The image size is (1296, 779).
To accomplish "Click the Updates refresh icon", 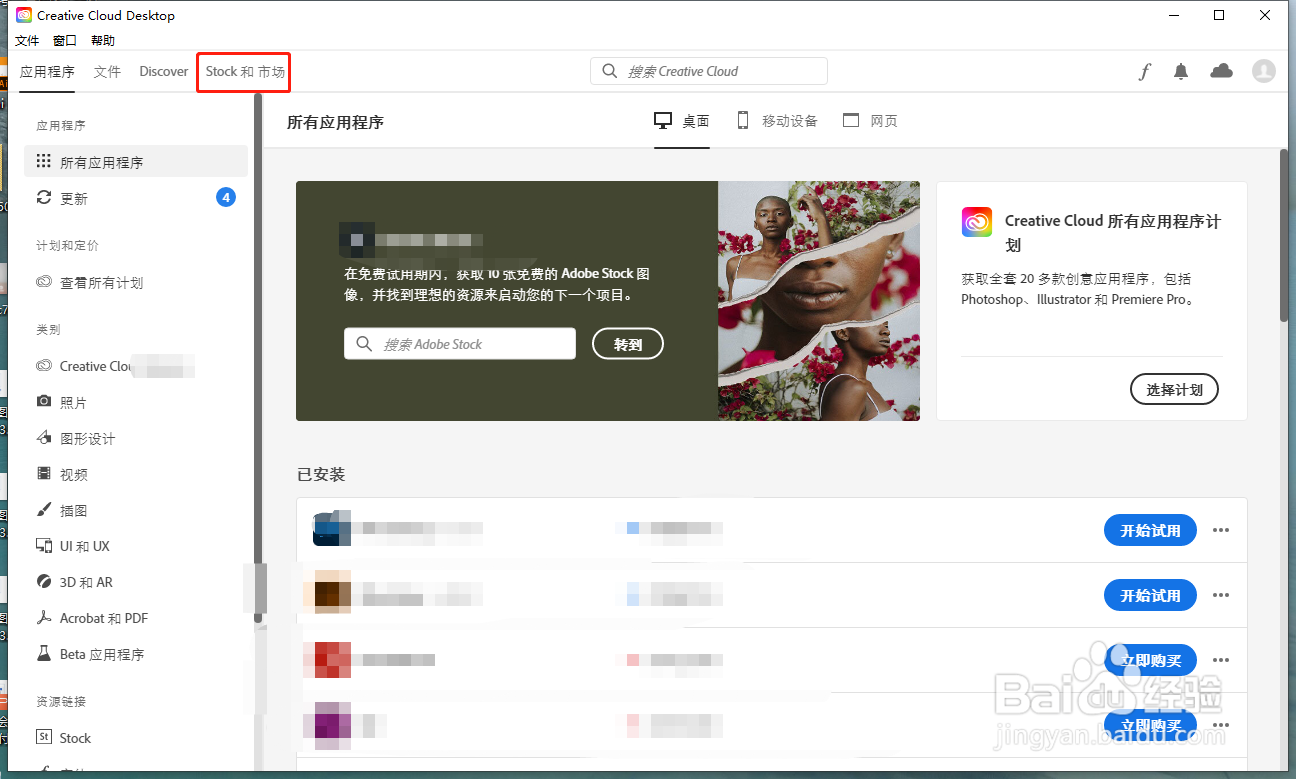I will pyautogui.click(x=43, y=198).
